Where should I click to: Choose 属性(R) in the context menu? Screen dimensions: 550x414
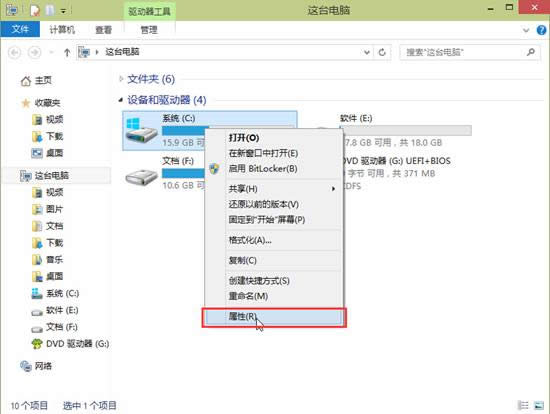pyautogui.click(x=274, y=317)
